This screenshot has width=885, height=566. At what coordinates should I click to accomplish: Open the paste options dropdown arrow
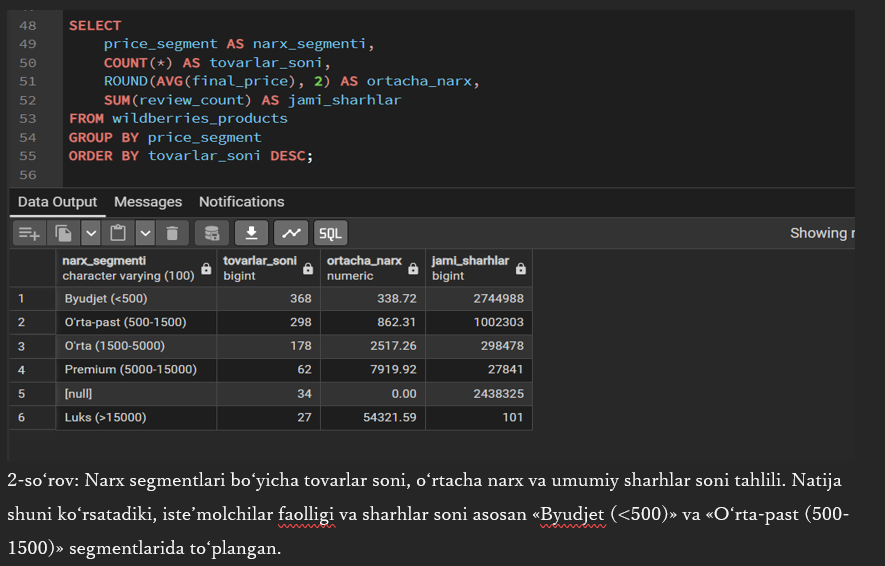click(145, 233)
